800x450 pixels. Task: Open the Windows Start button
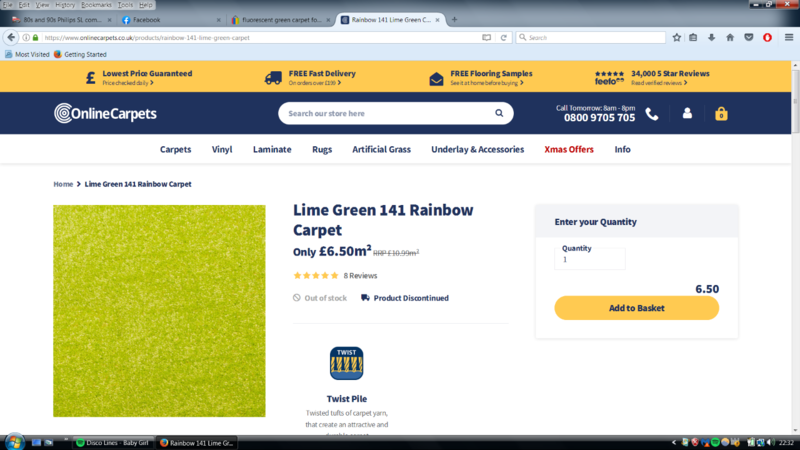click(x=14, y=442)
